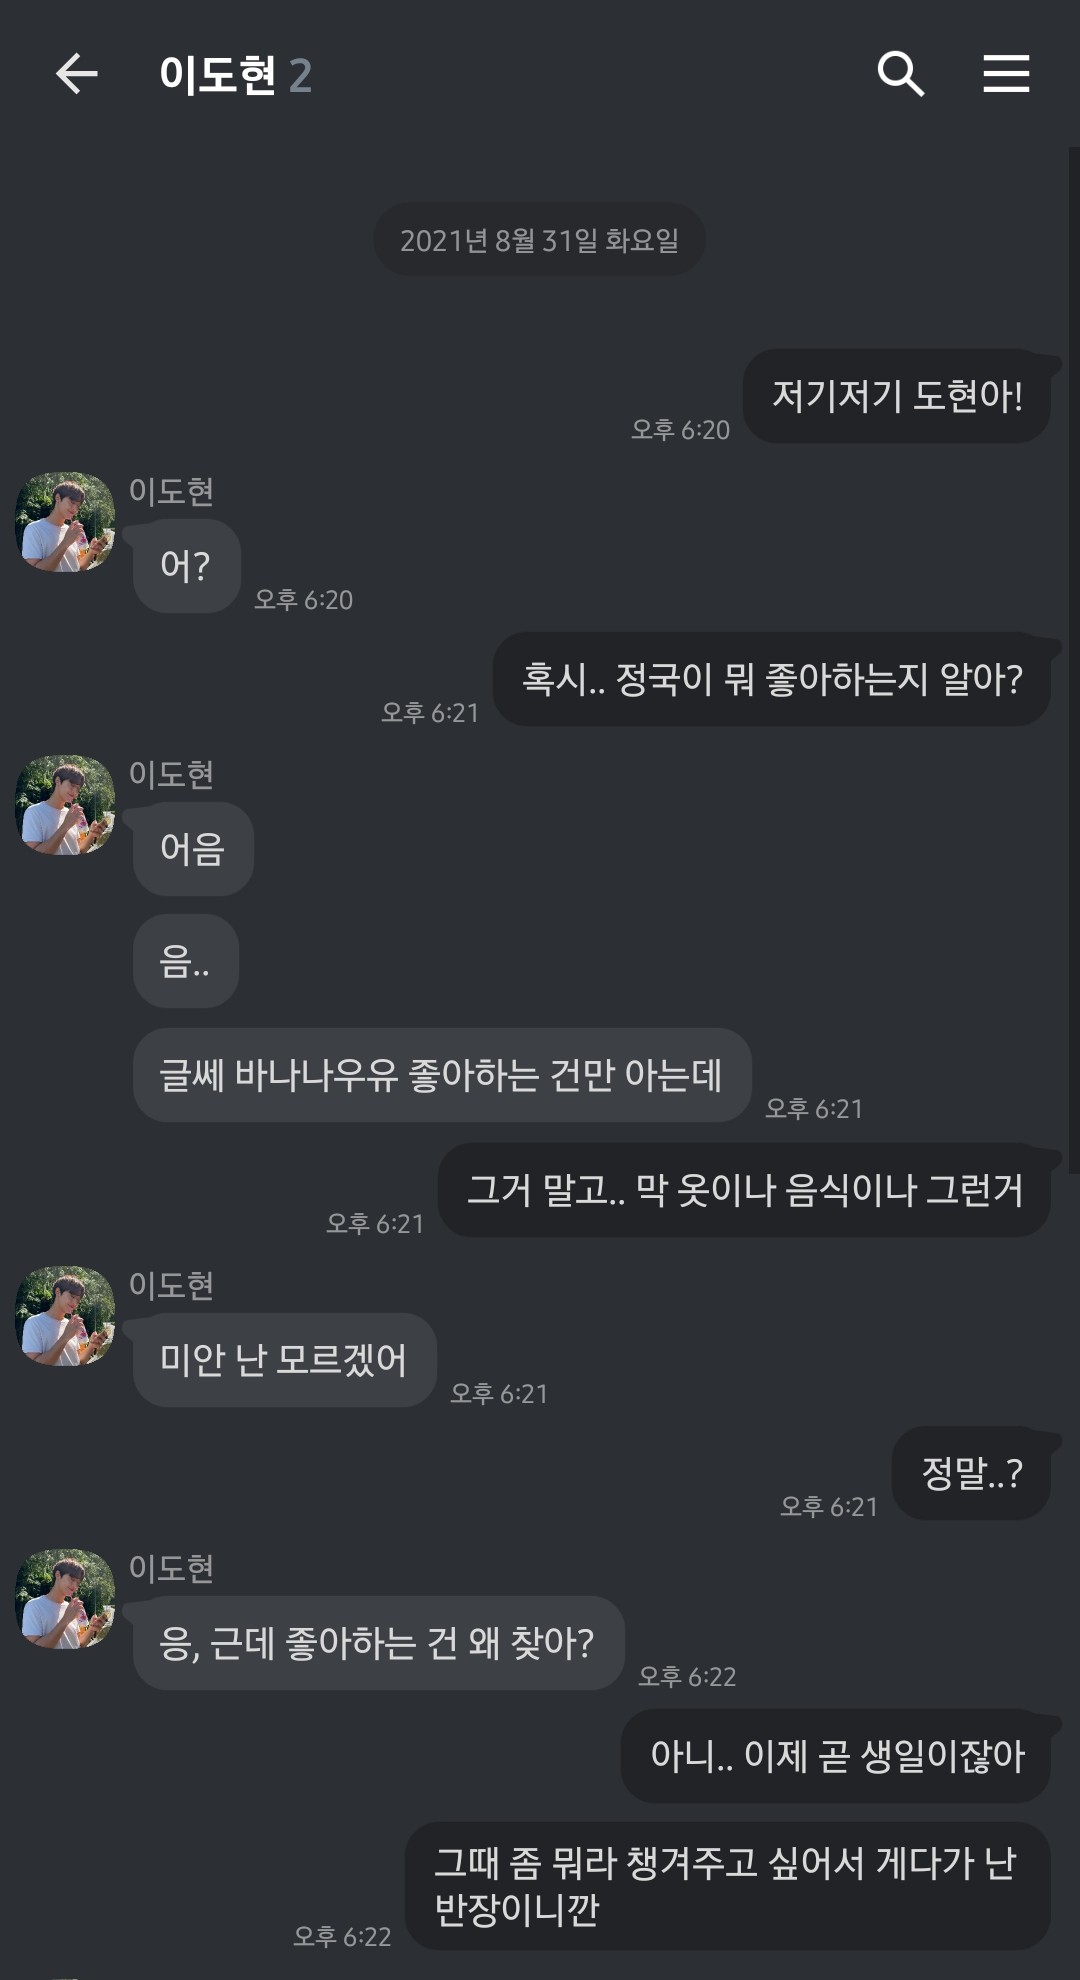Viewport: 1080px width, 1980px height.
Task: Tap 이도현's avatar beside '좋아하는 건 왜 찾아?'
Action: pos(65,1600)
